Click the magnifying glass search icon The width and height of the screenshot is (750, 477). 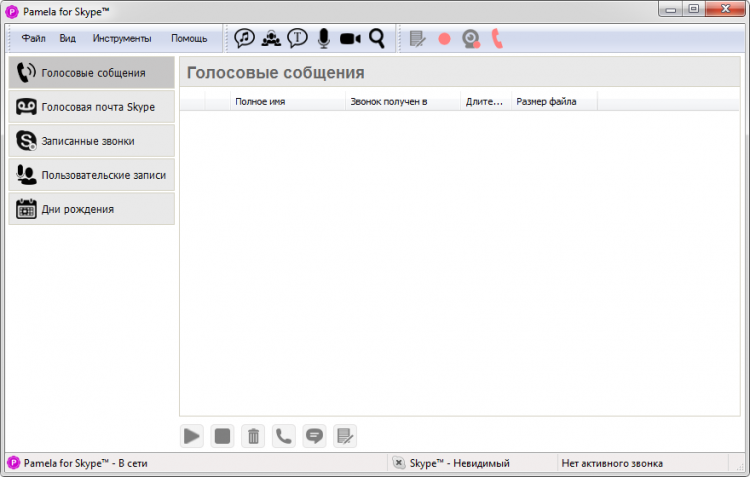376,38
